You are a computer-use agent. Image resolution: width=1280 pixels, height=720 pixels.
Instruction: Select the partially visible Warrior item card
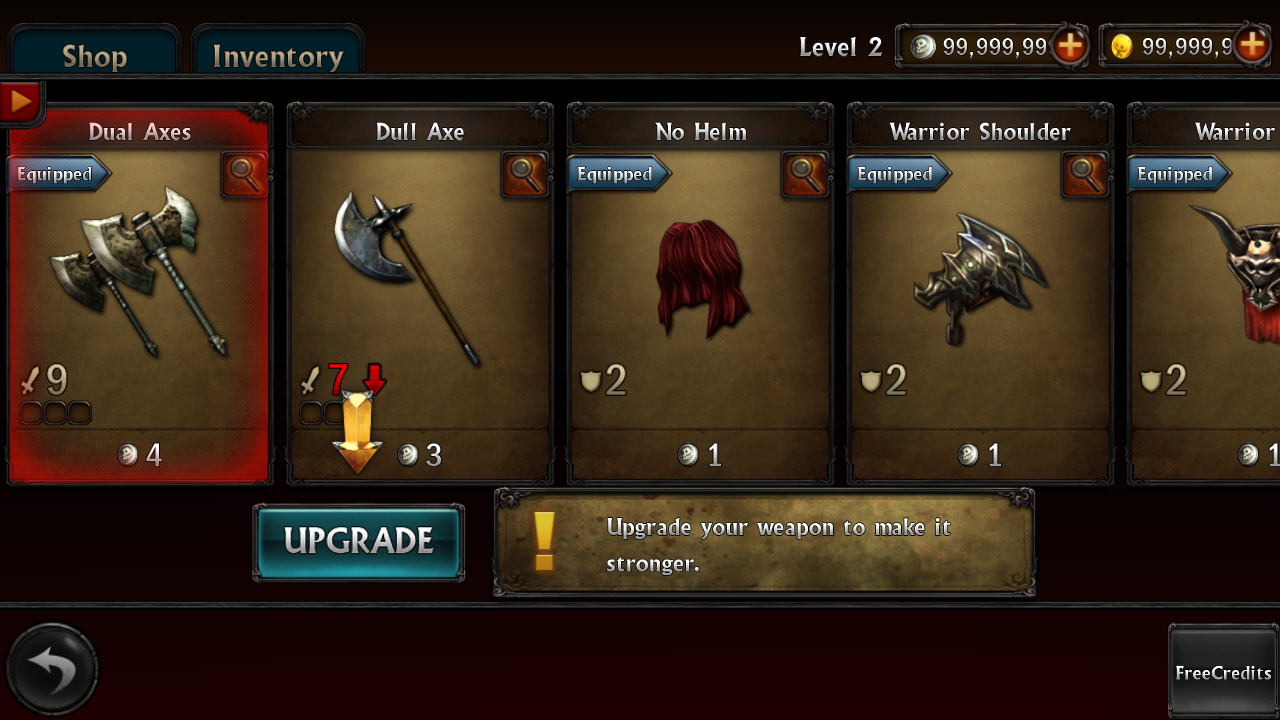point(1204,294)
